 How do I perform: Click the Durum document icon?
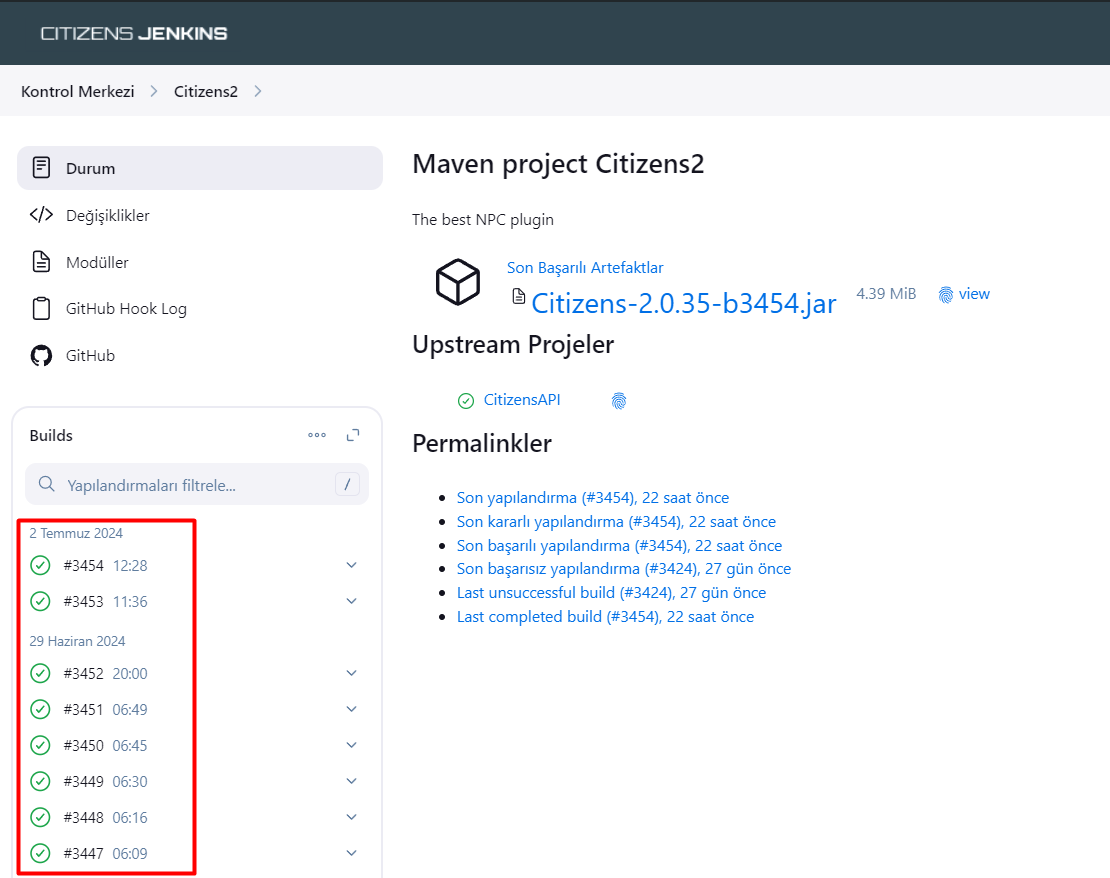click(x=41, y=168)
